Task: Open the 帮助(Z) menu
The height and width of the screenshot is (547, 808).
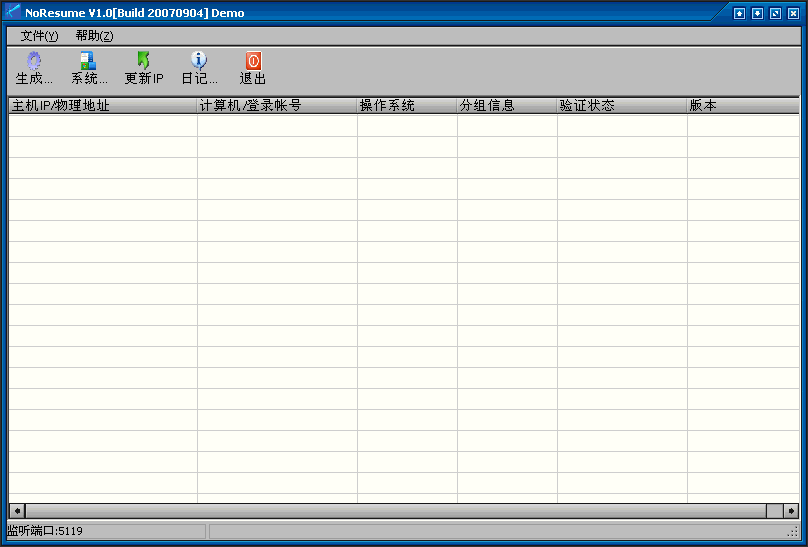Action: point(94,36)
